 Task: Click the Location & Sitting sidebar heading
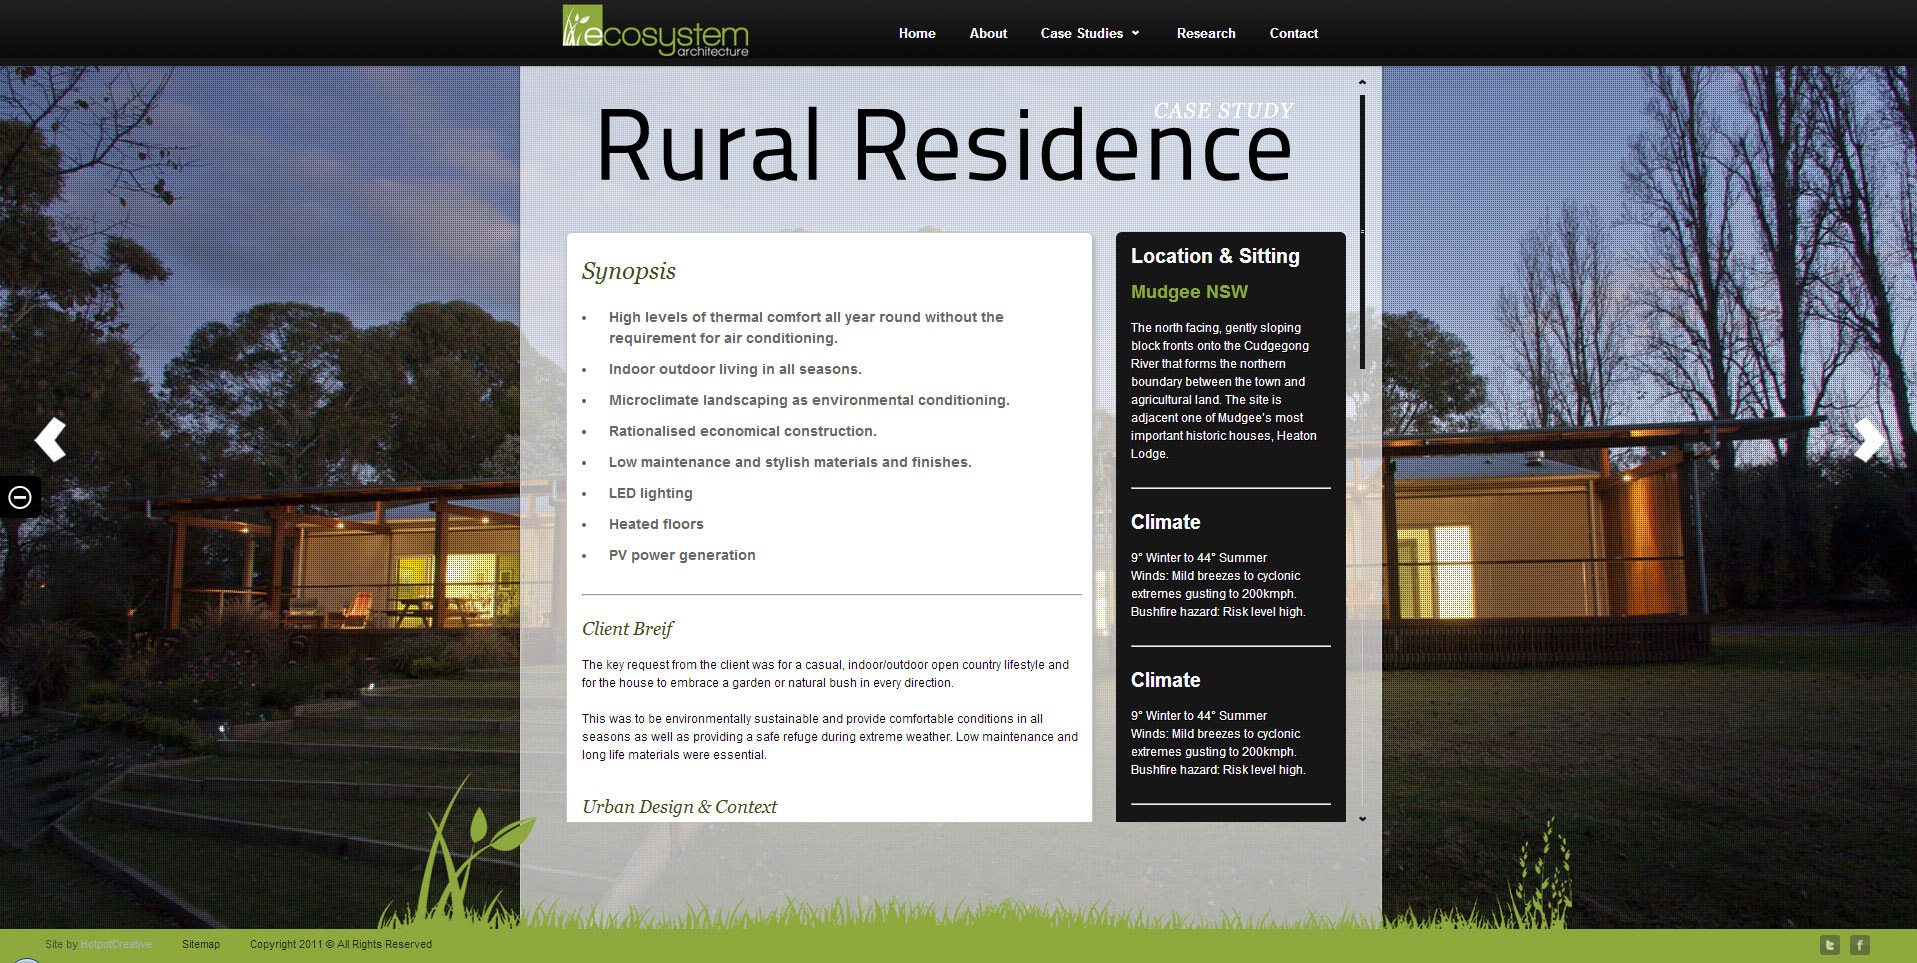(x=1214, y=256)
